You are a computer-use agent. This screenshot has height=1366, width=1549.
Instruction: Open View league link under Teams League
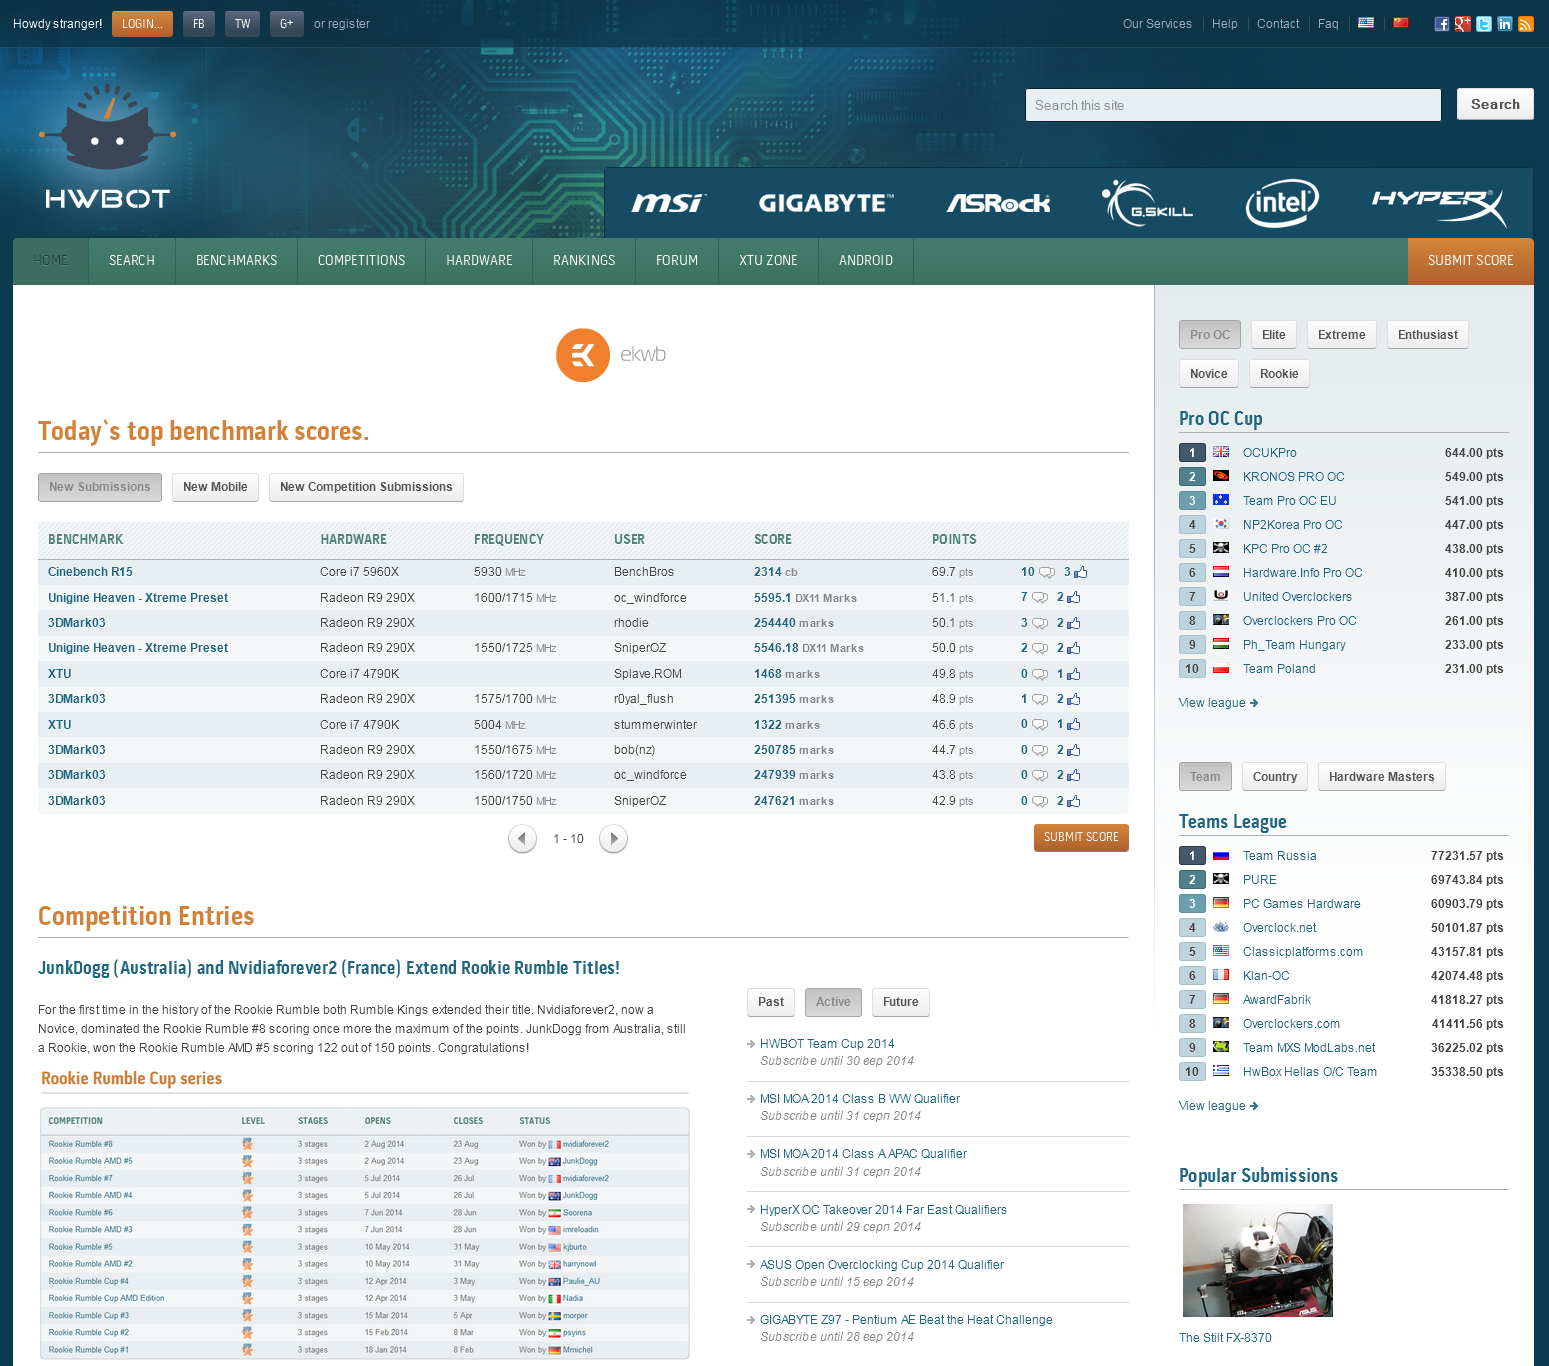tap(1218, 1106)
